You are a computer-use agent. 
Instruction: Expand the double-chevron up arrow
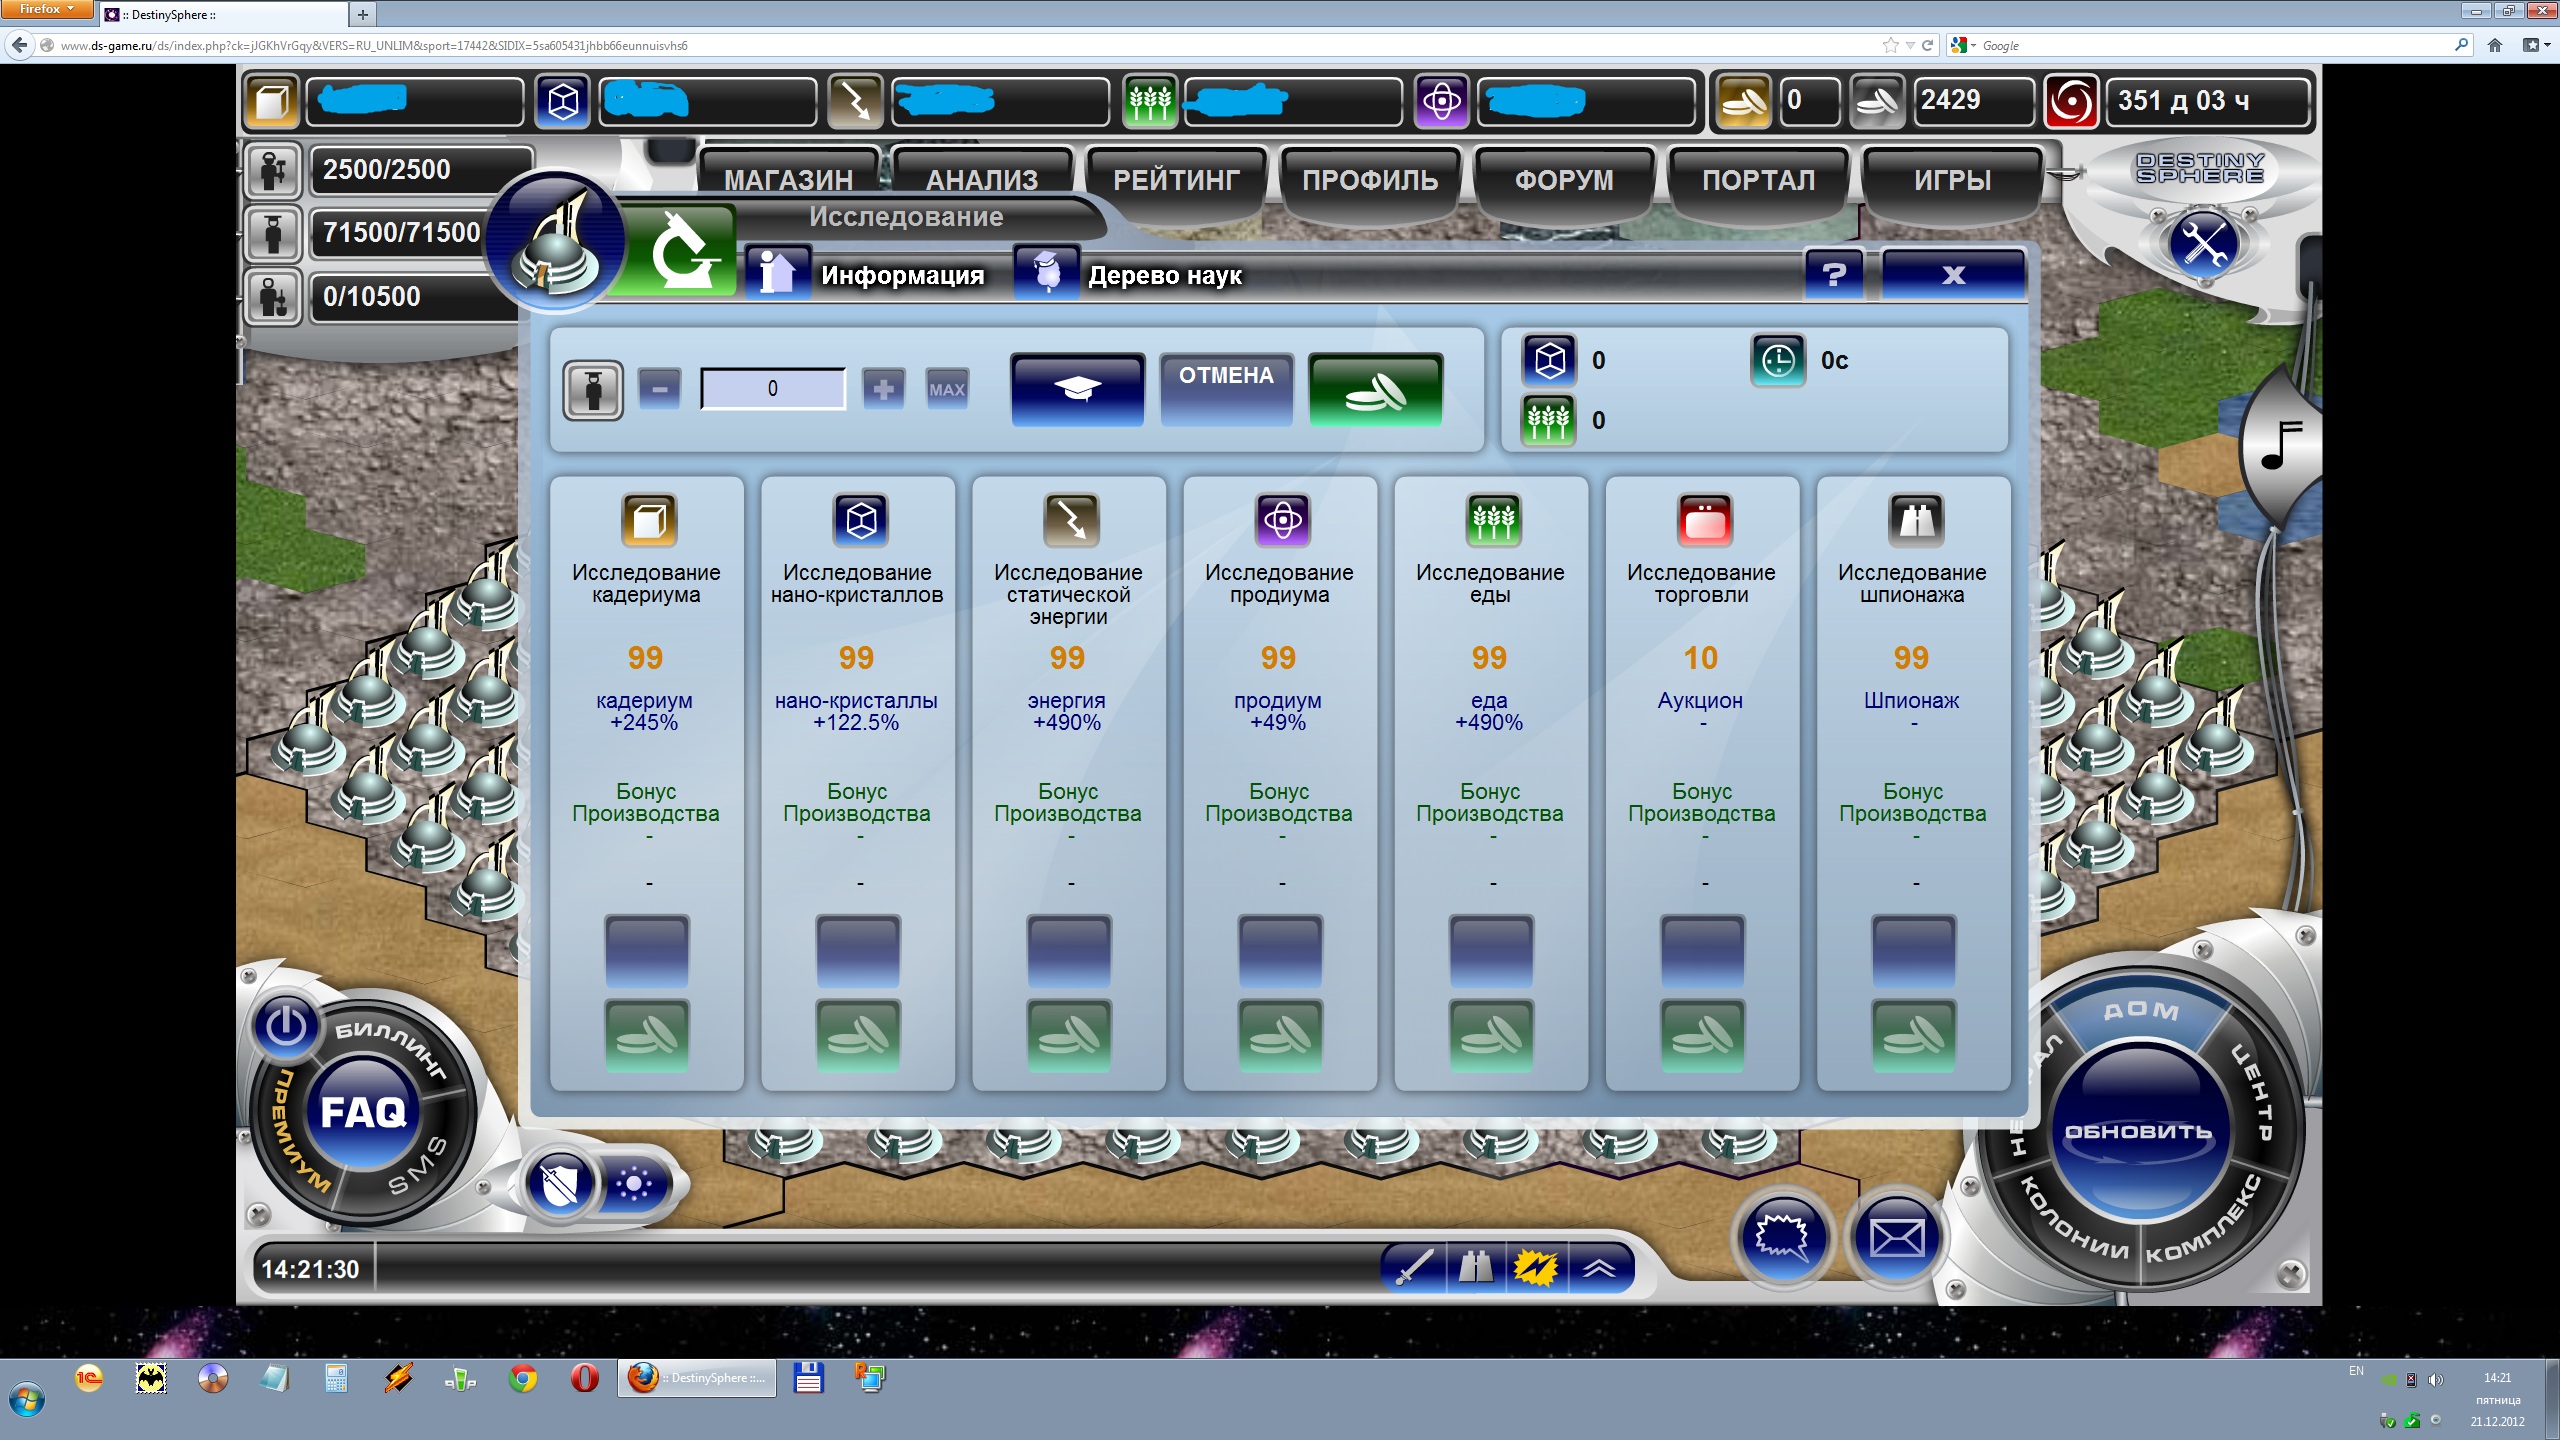[x=1599, y=1269]
